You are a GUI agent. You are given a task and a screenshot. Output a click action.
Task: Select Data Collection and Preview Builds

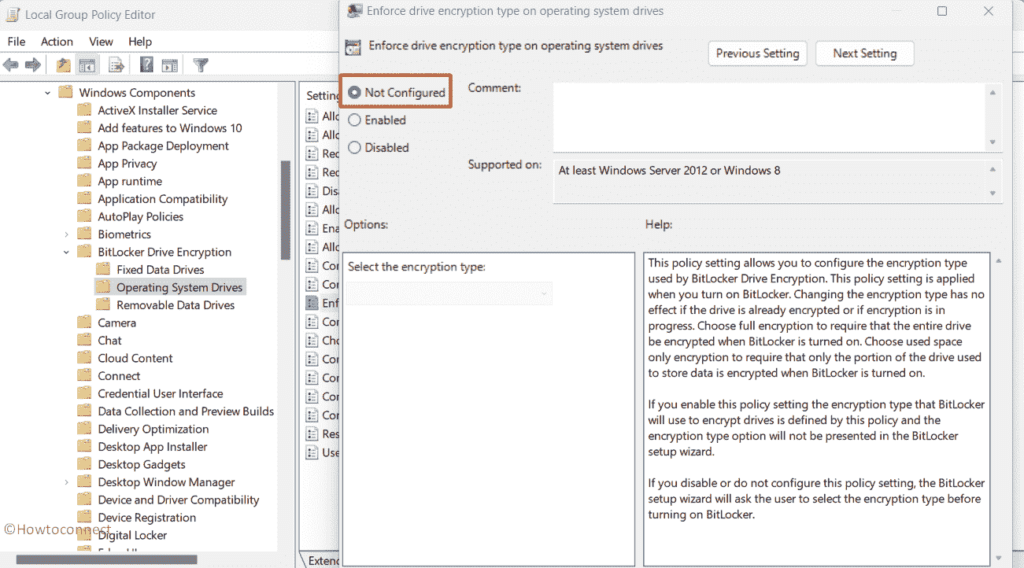(x=185, y=411)
